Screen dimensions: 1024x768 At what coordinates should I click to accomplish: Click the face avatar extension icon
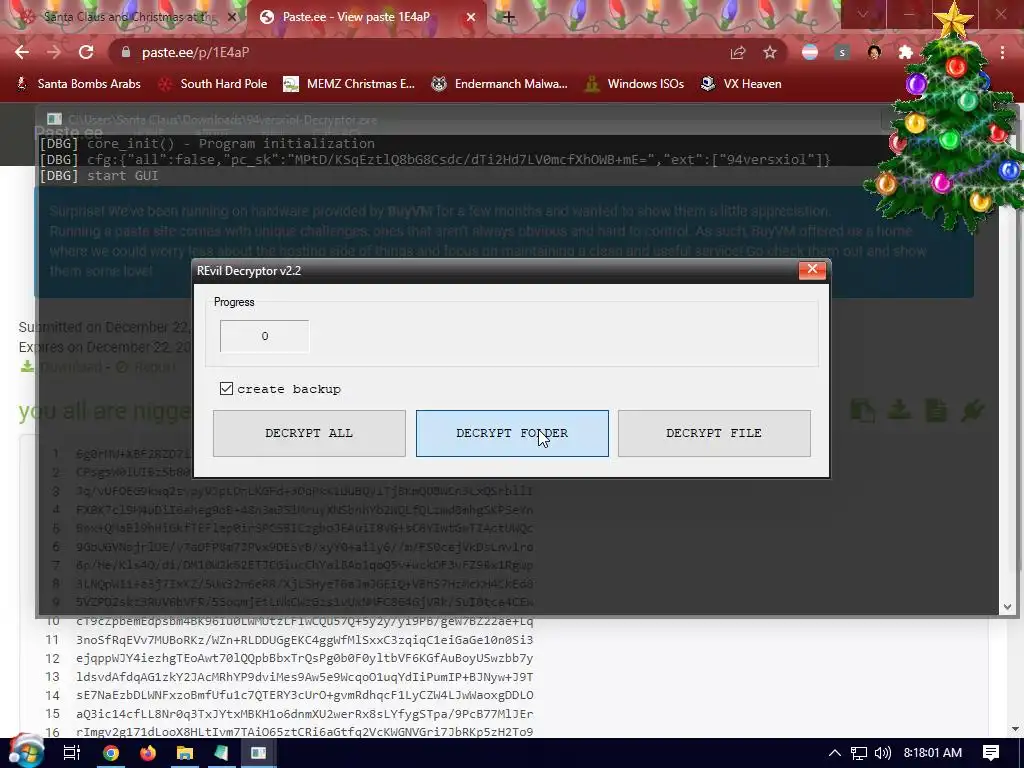(874, 52)
